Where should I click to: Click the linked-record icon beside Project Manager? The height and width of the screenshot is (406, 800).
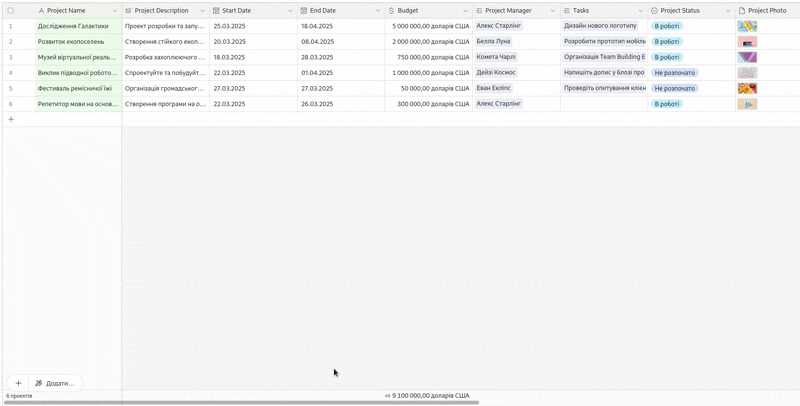tap(479, 11)
